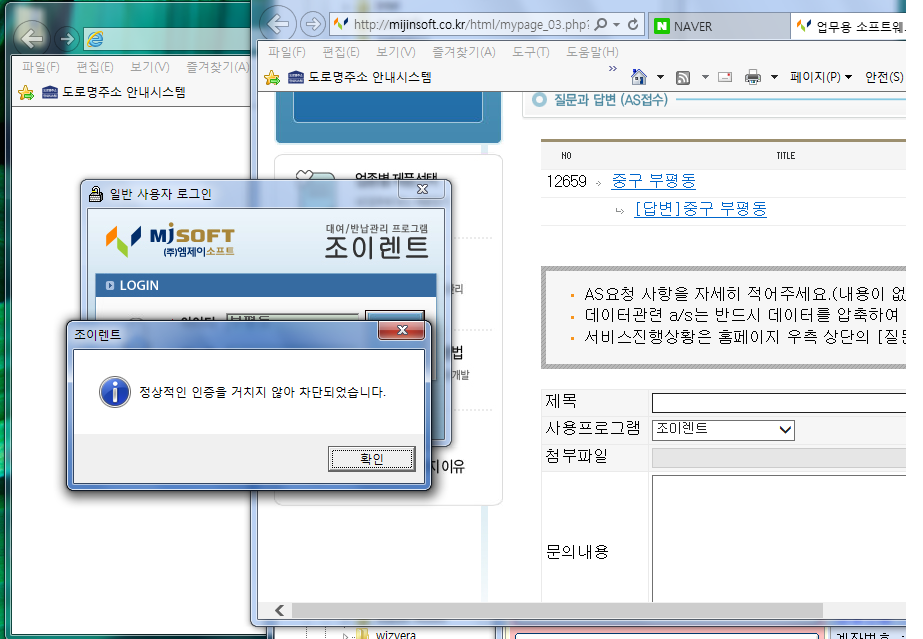Go forward in the front browser window

click(313, 24)
